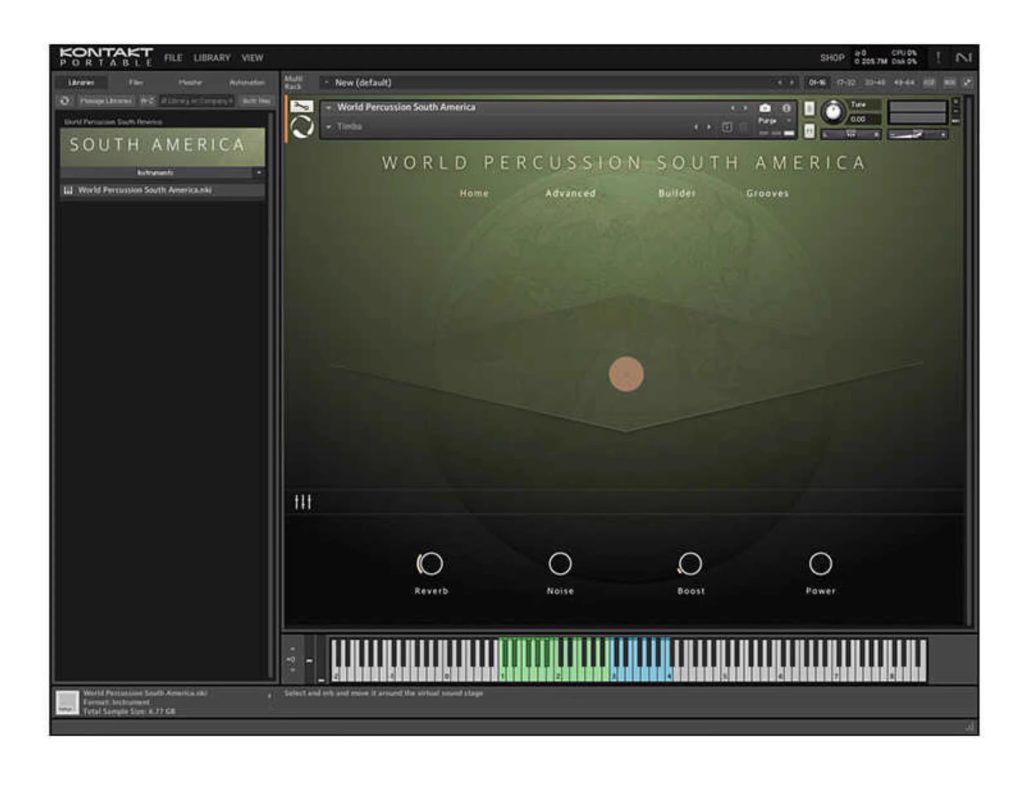The image size is (1024, 785).
Task: Click the wrench edit icon of instrument
Action: click(301, 107)
